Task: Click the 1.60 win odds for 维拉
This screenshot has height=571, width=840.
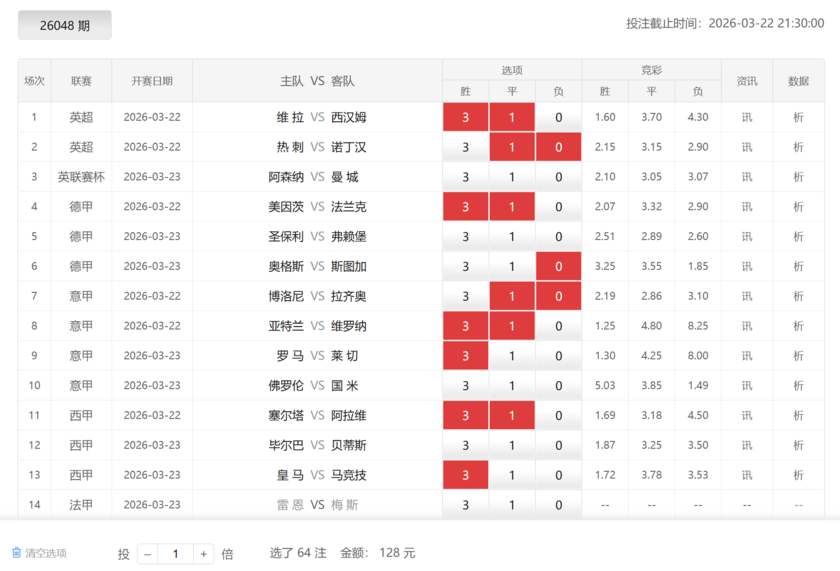Action: point(605,117)
